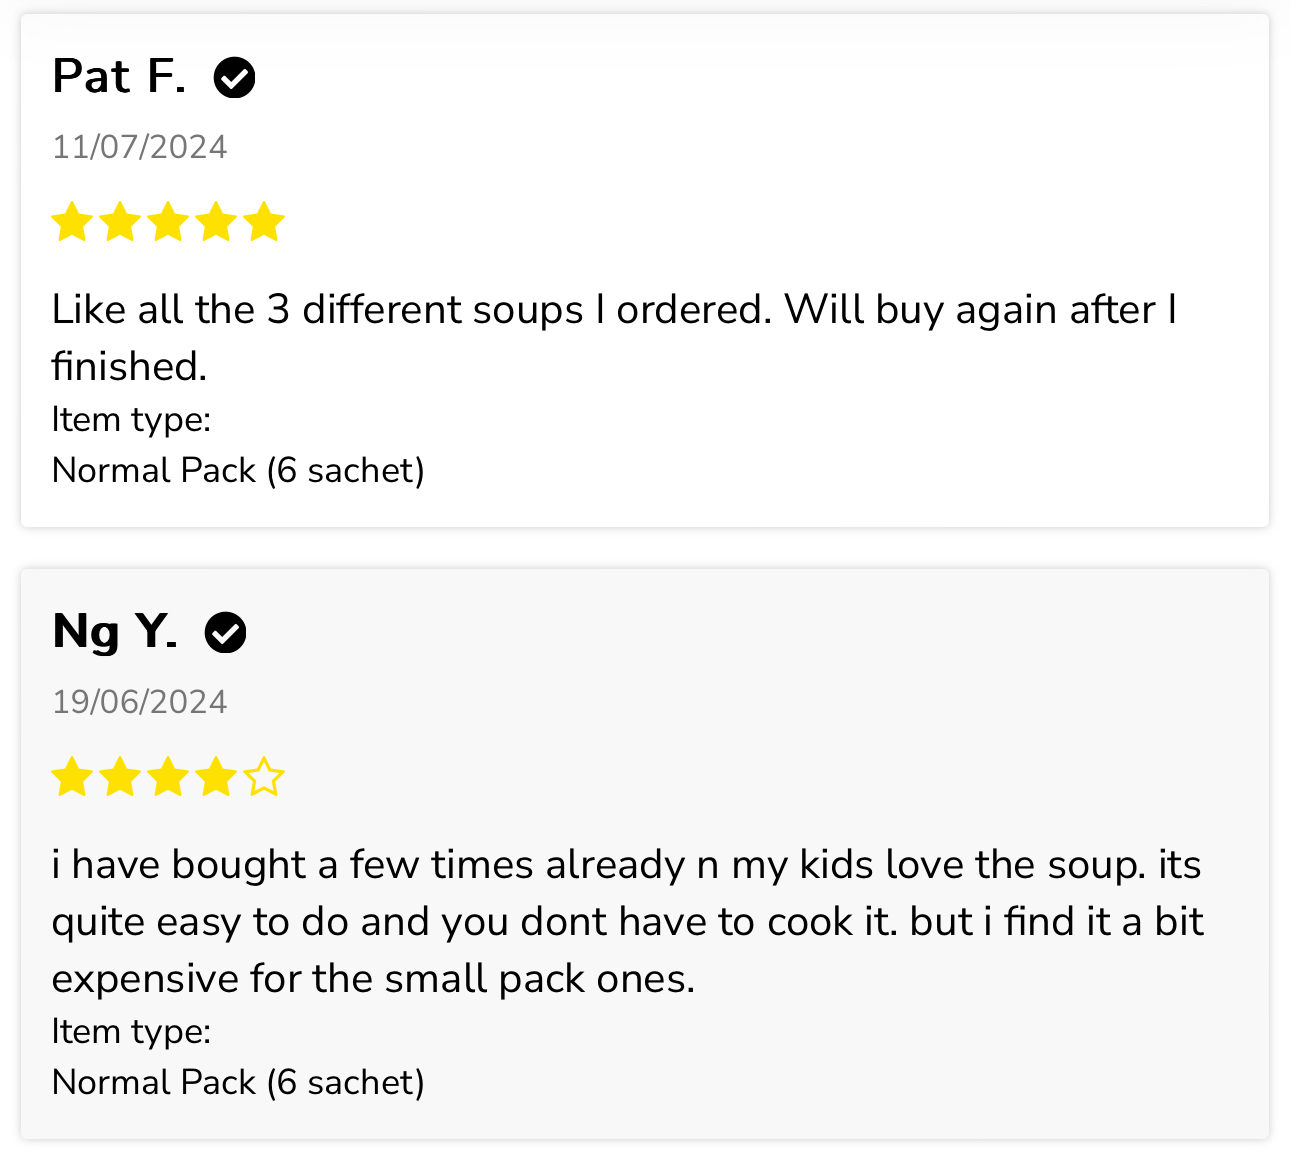Viewport: 1290px width, 1154px height.
Task: Click first star in Pat F. rating
Action: (x=72, y=222)
